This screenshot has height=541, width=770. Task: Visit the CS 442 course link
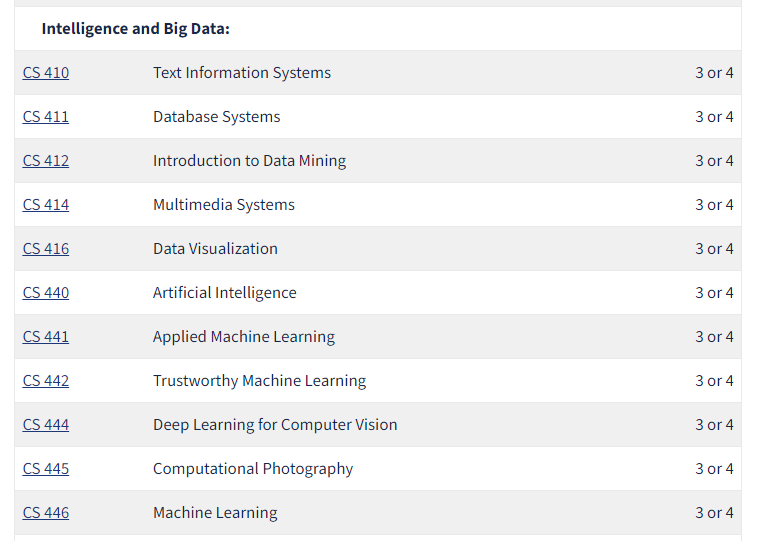[46, 381]
